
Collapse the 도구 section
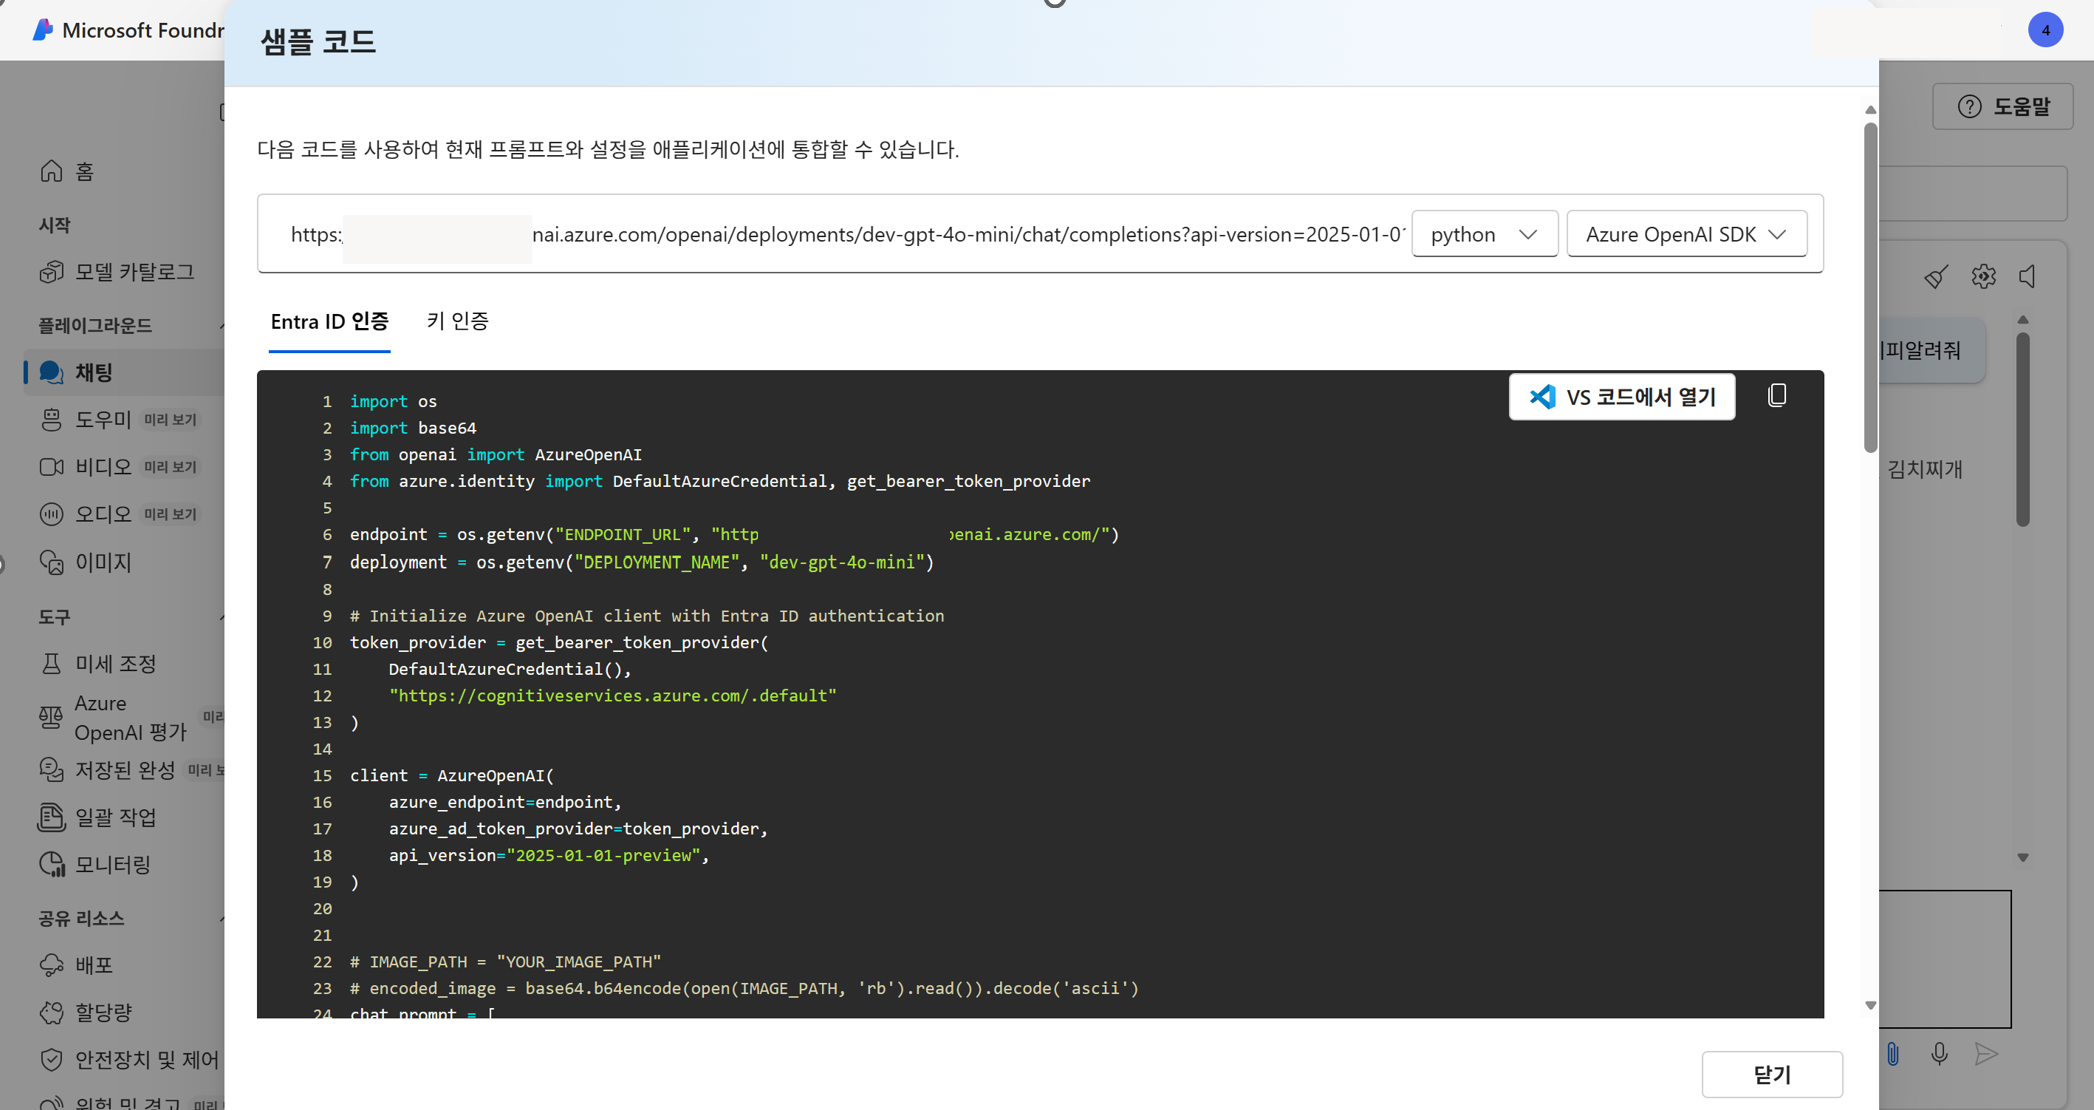coord(220,617)
